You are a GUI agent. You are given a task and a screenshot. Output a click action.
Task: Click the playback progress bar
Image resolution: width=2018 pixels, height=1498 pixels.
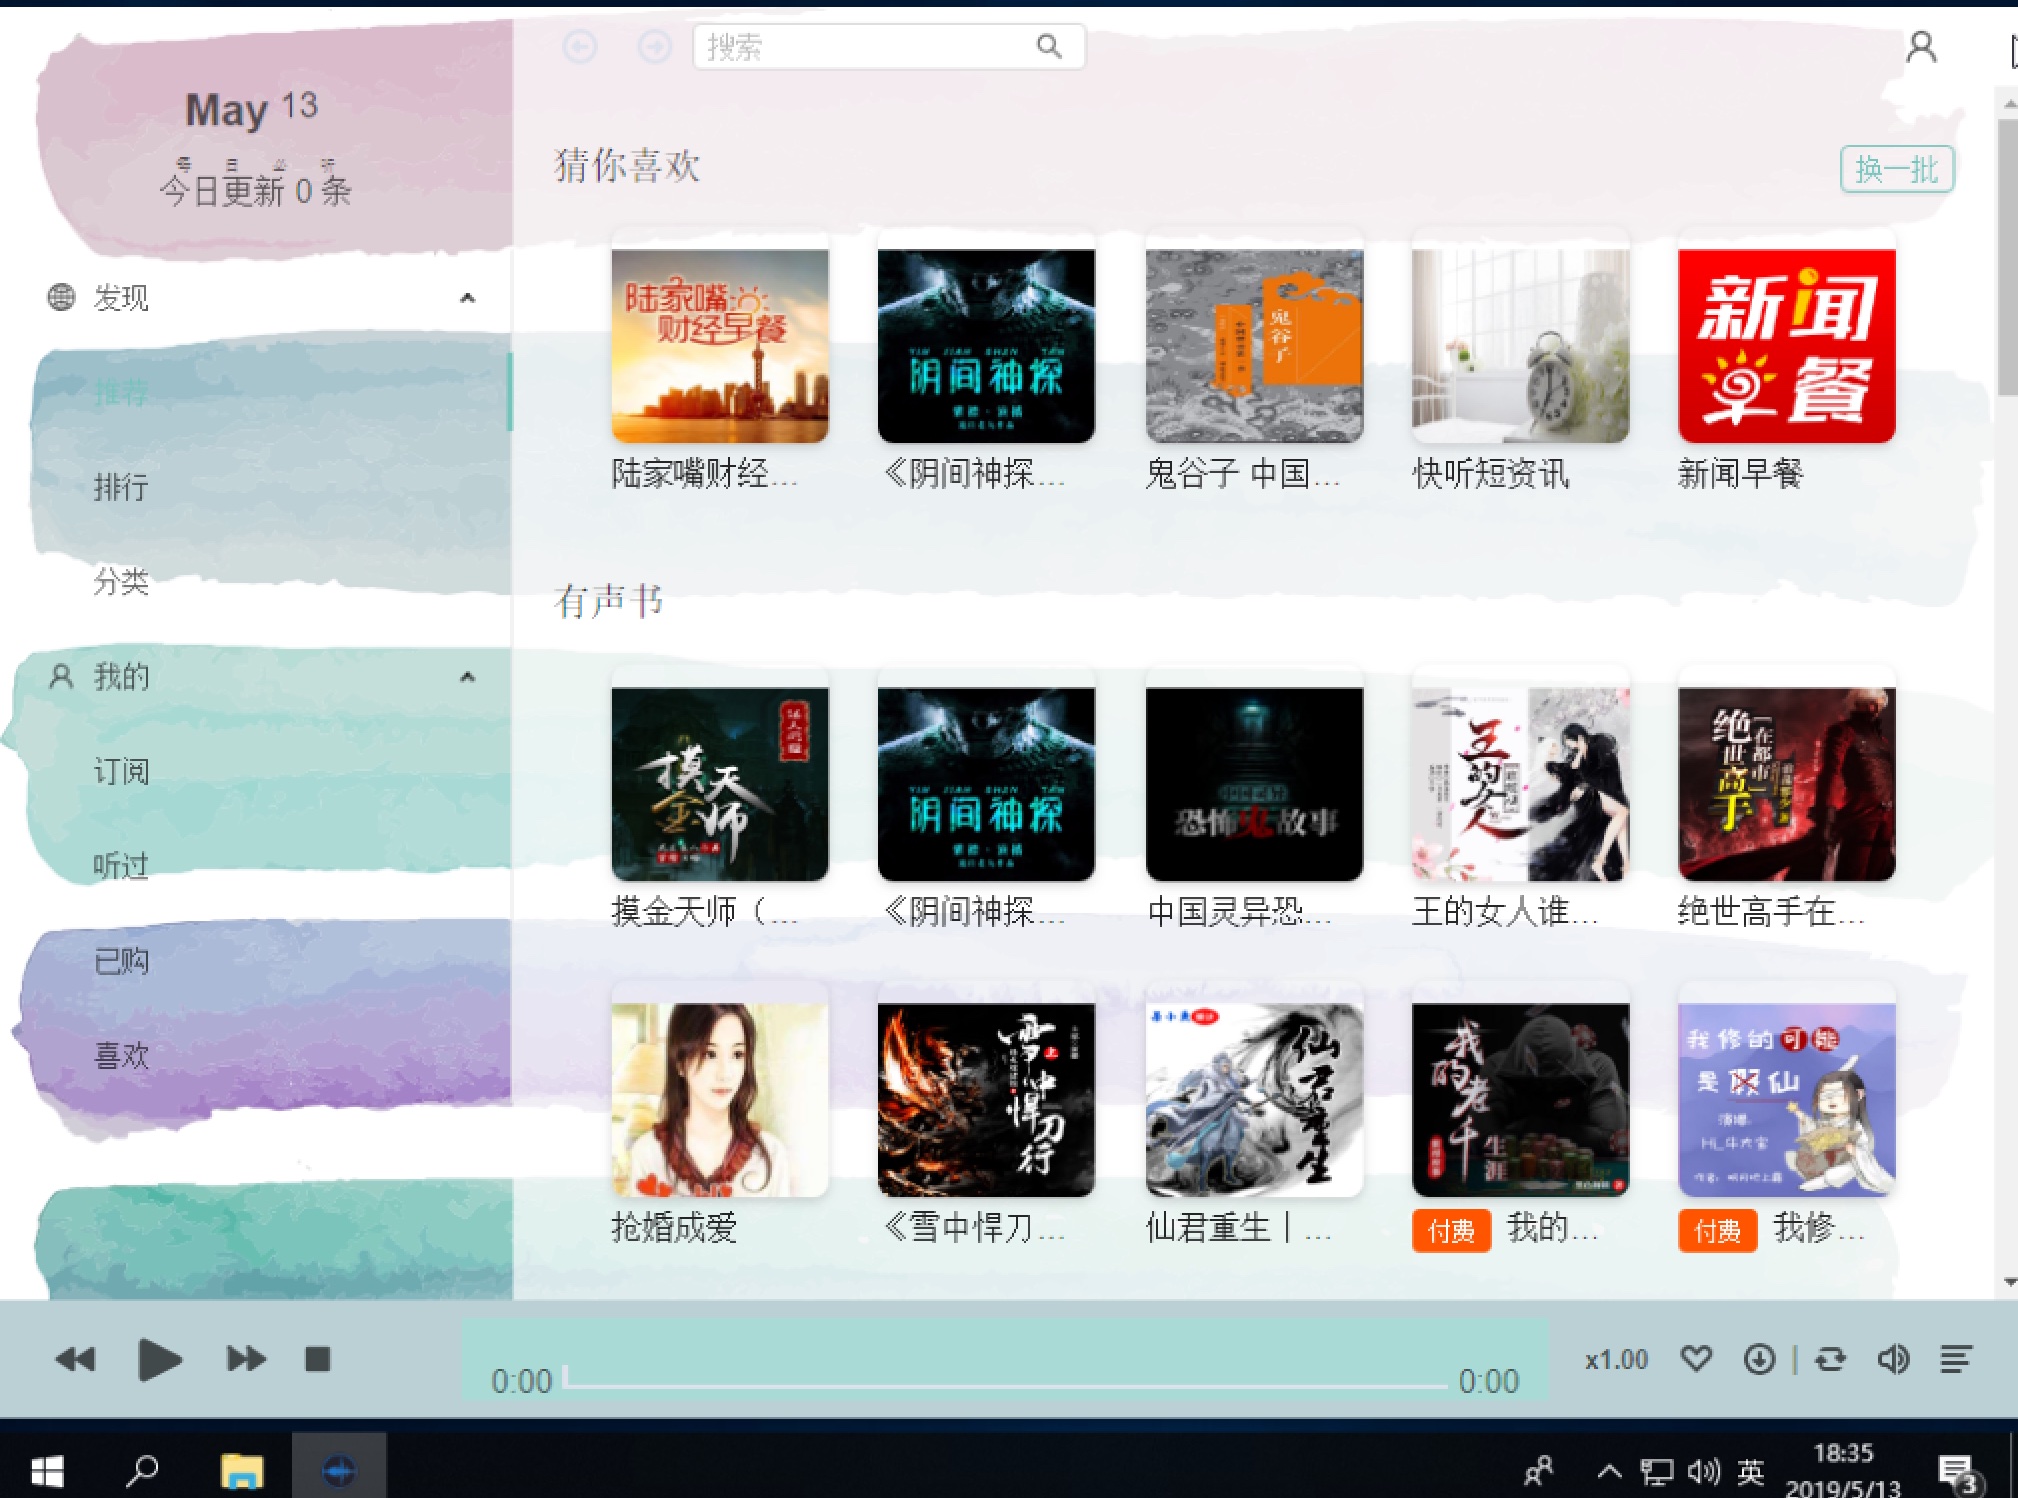click(x=1005, y=1384)
